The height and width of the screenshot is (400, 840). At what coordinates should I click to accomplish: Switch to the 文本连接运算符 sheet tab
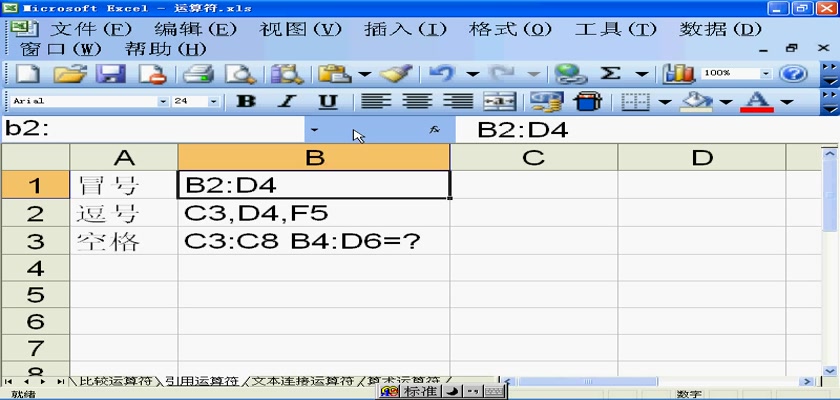pos(301,381)
